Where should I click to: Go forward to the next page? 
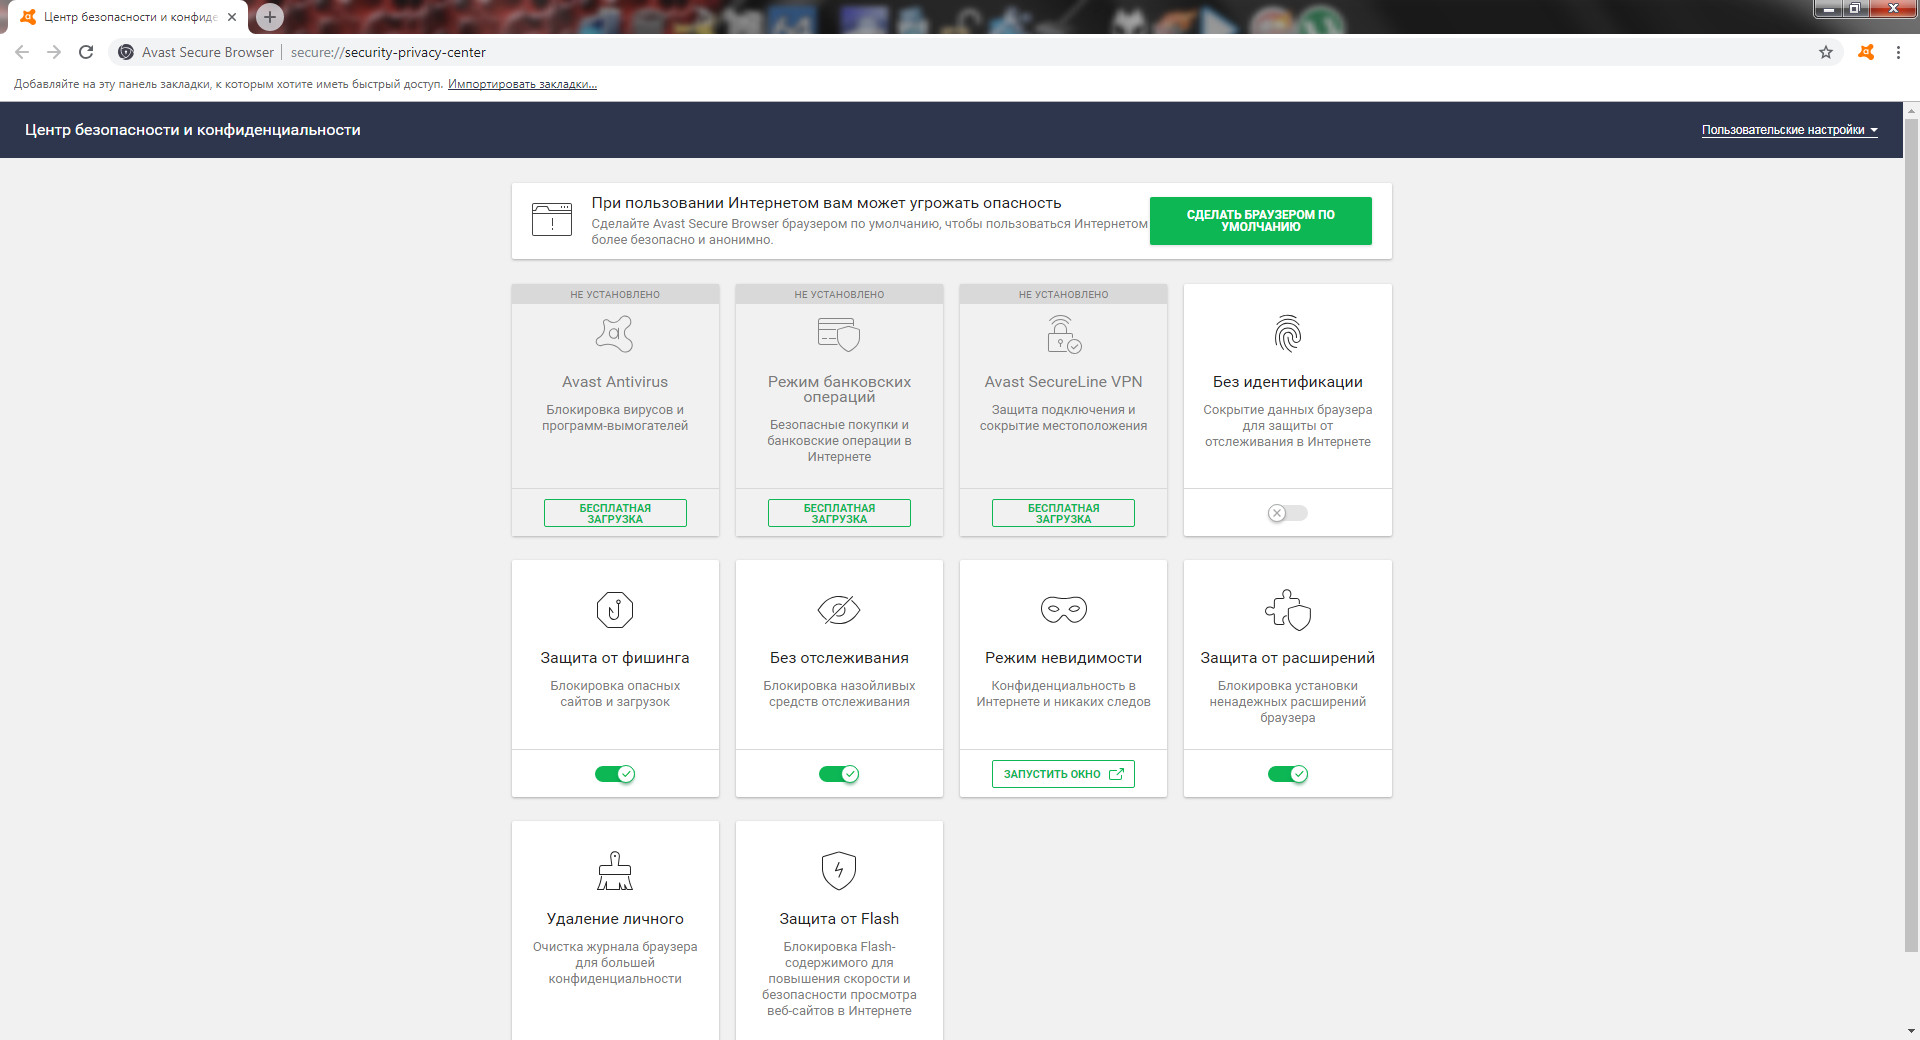tap(54, 52)
